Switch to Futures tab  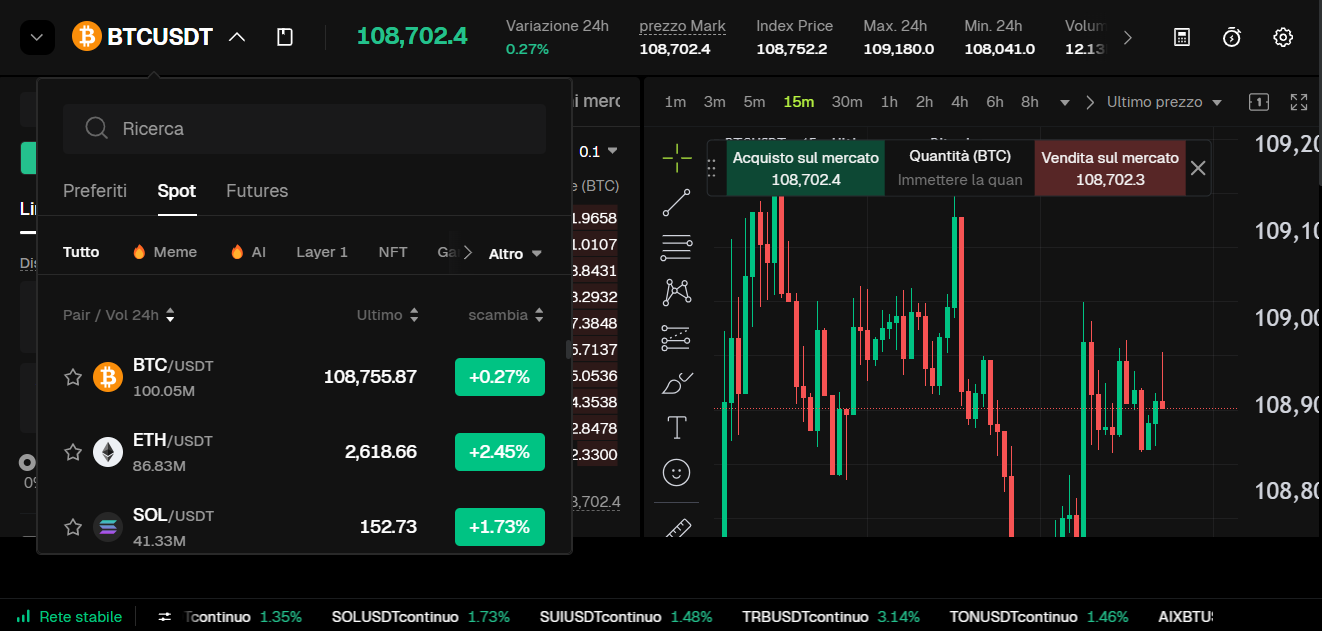(x=257, y=191)
